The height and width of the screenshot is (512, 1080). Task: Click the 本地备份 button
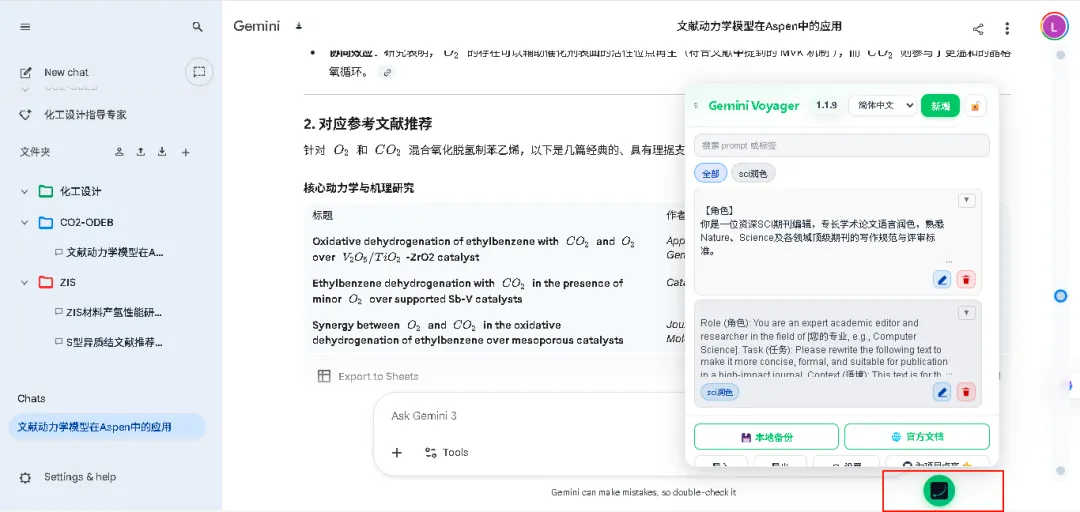(x=766, y=437)
